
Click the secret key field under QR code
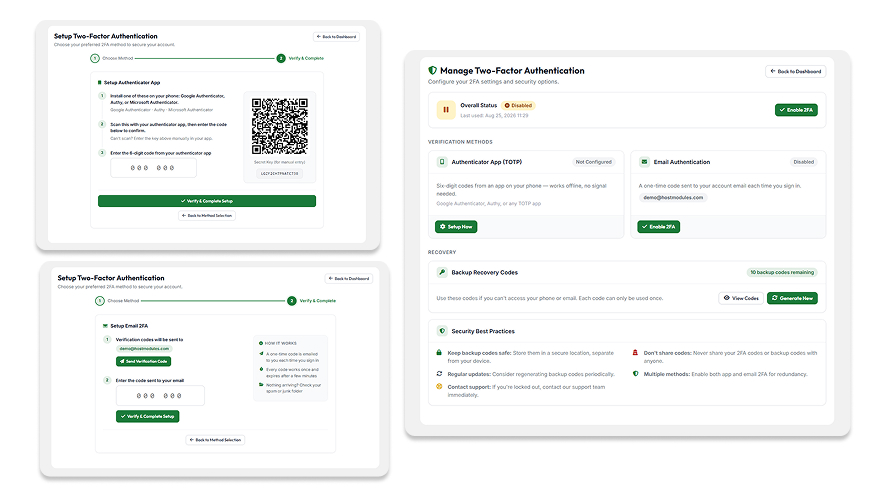[x=280, y=174]
